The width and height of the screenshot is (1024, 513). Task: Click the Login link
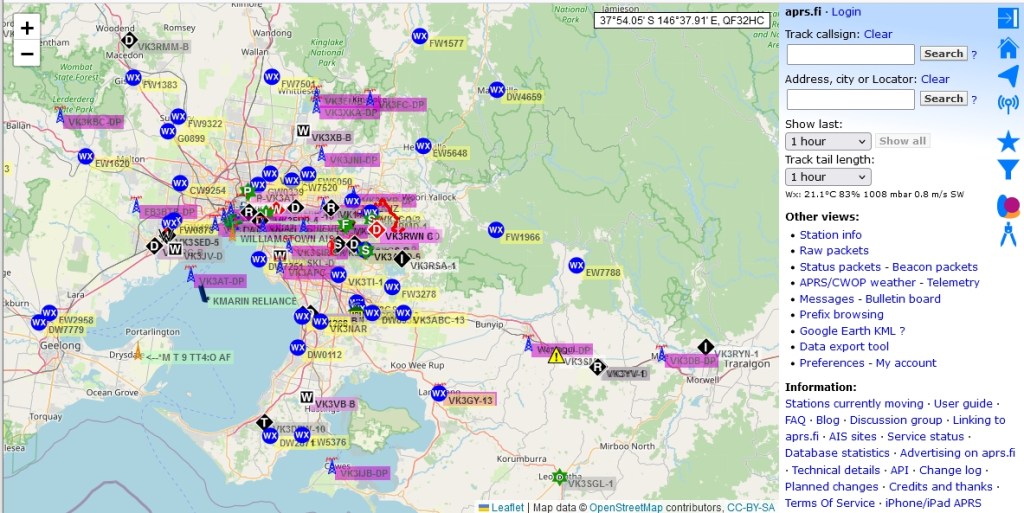click(x=846, y=12)
